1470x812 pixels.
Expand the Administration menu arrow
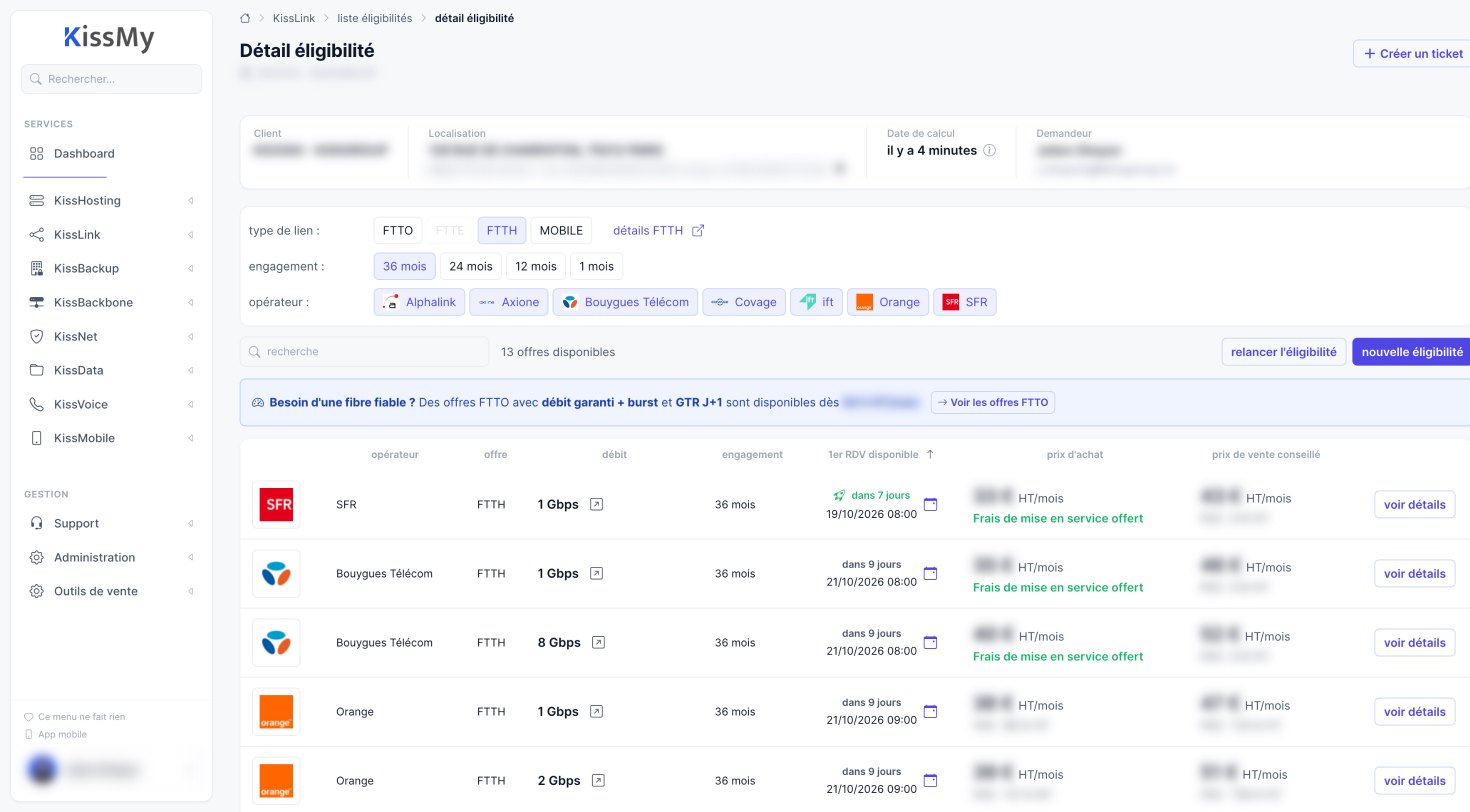coord(190,558)
